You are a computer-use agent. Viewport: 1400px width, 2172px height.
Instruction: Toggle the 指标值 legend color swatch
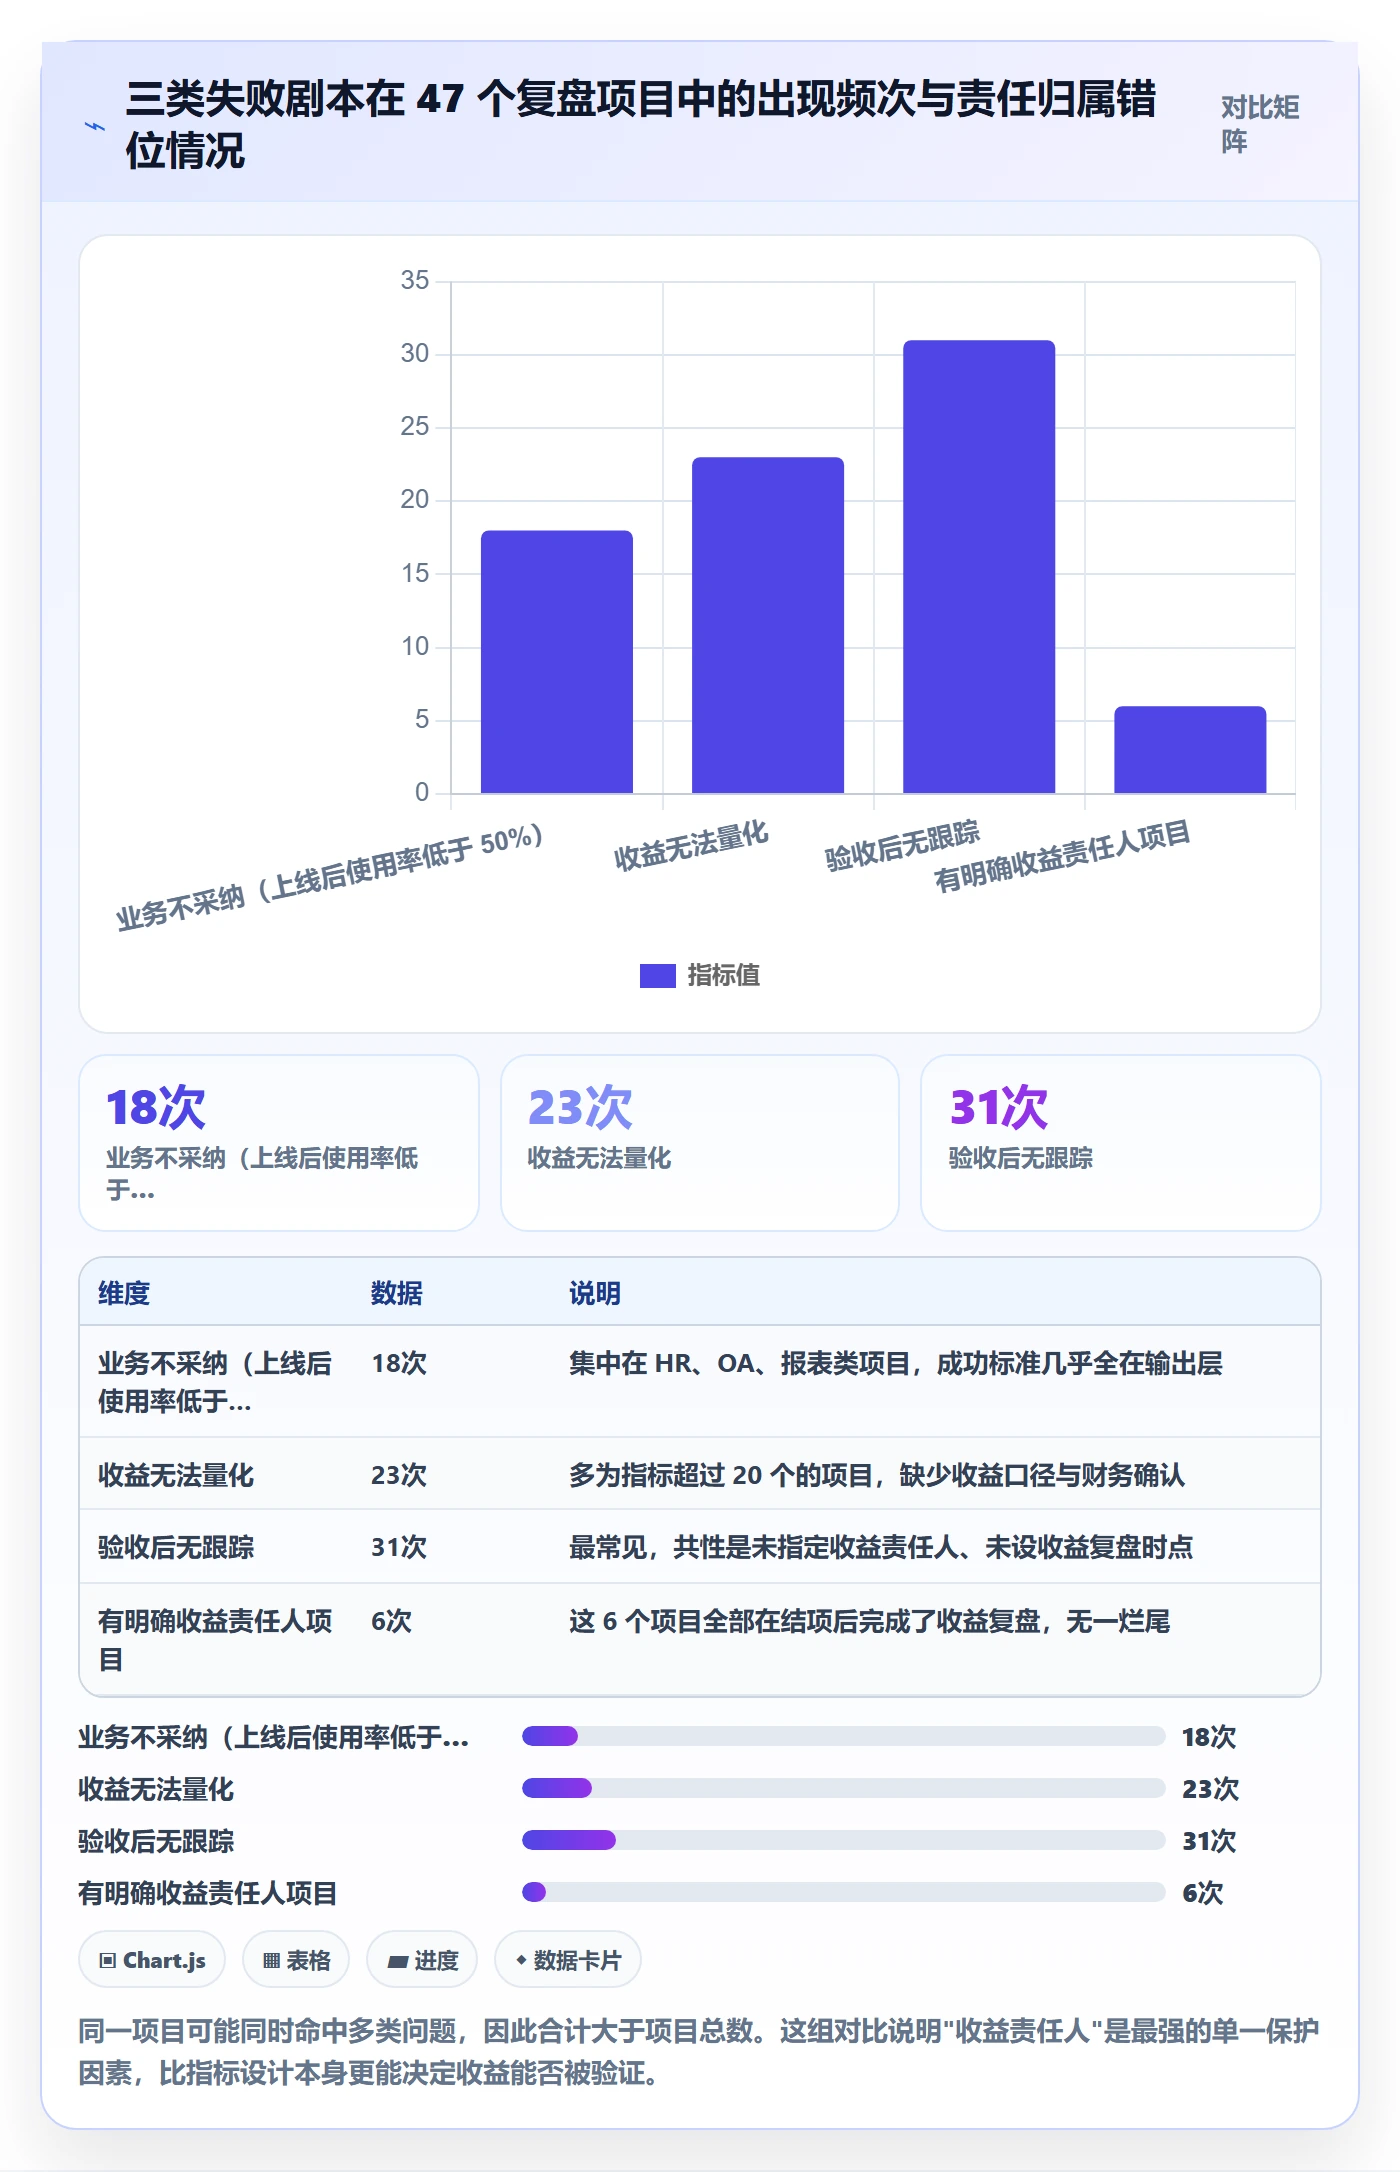click(x=658, y=975)
